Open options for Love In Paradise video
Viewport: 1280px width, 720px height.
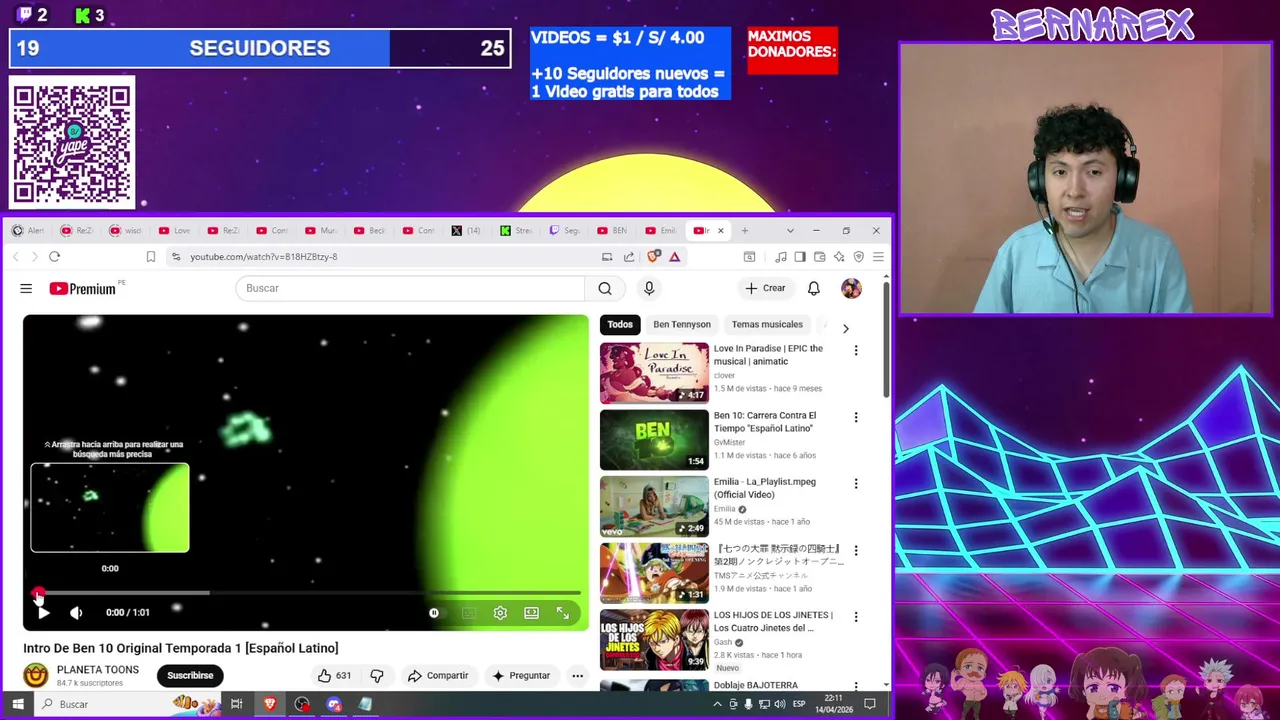pos(855,351)
